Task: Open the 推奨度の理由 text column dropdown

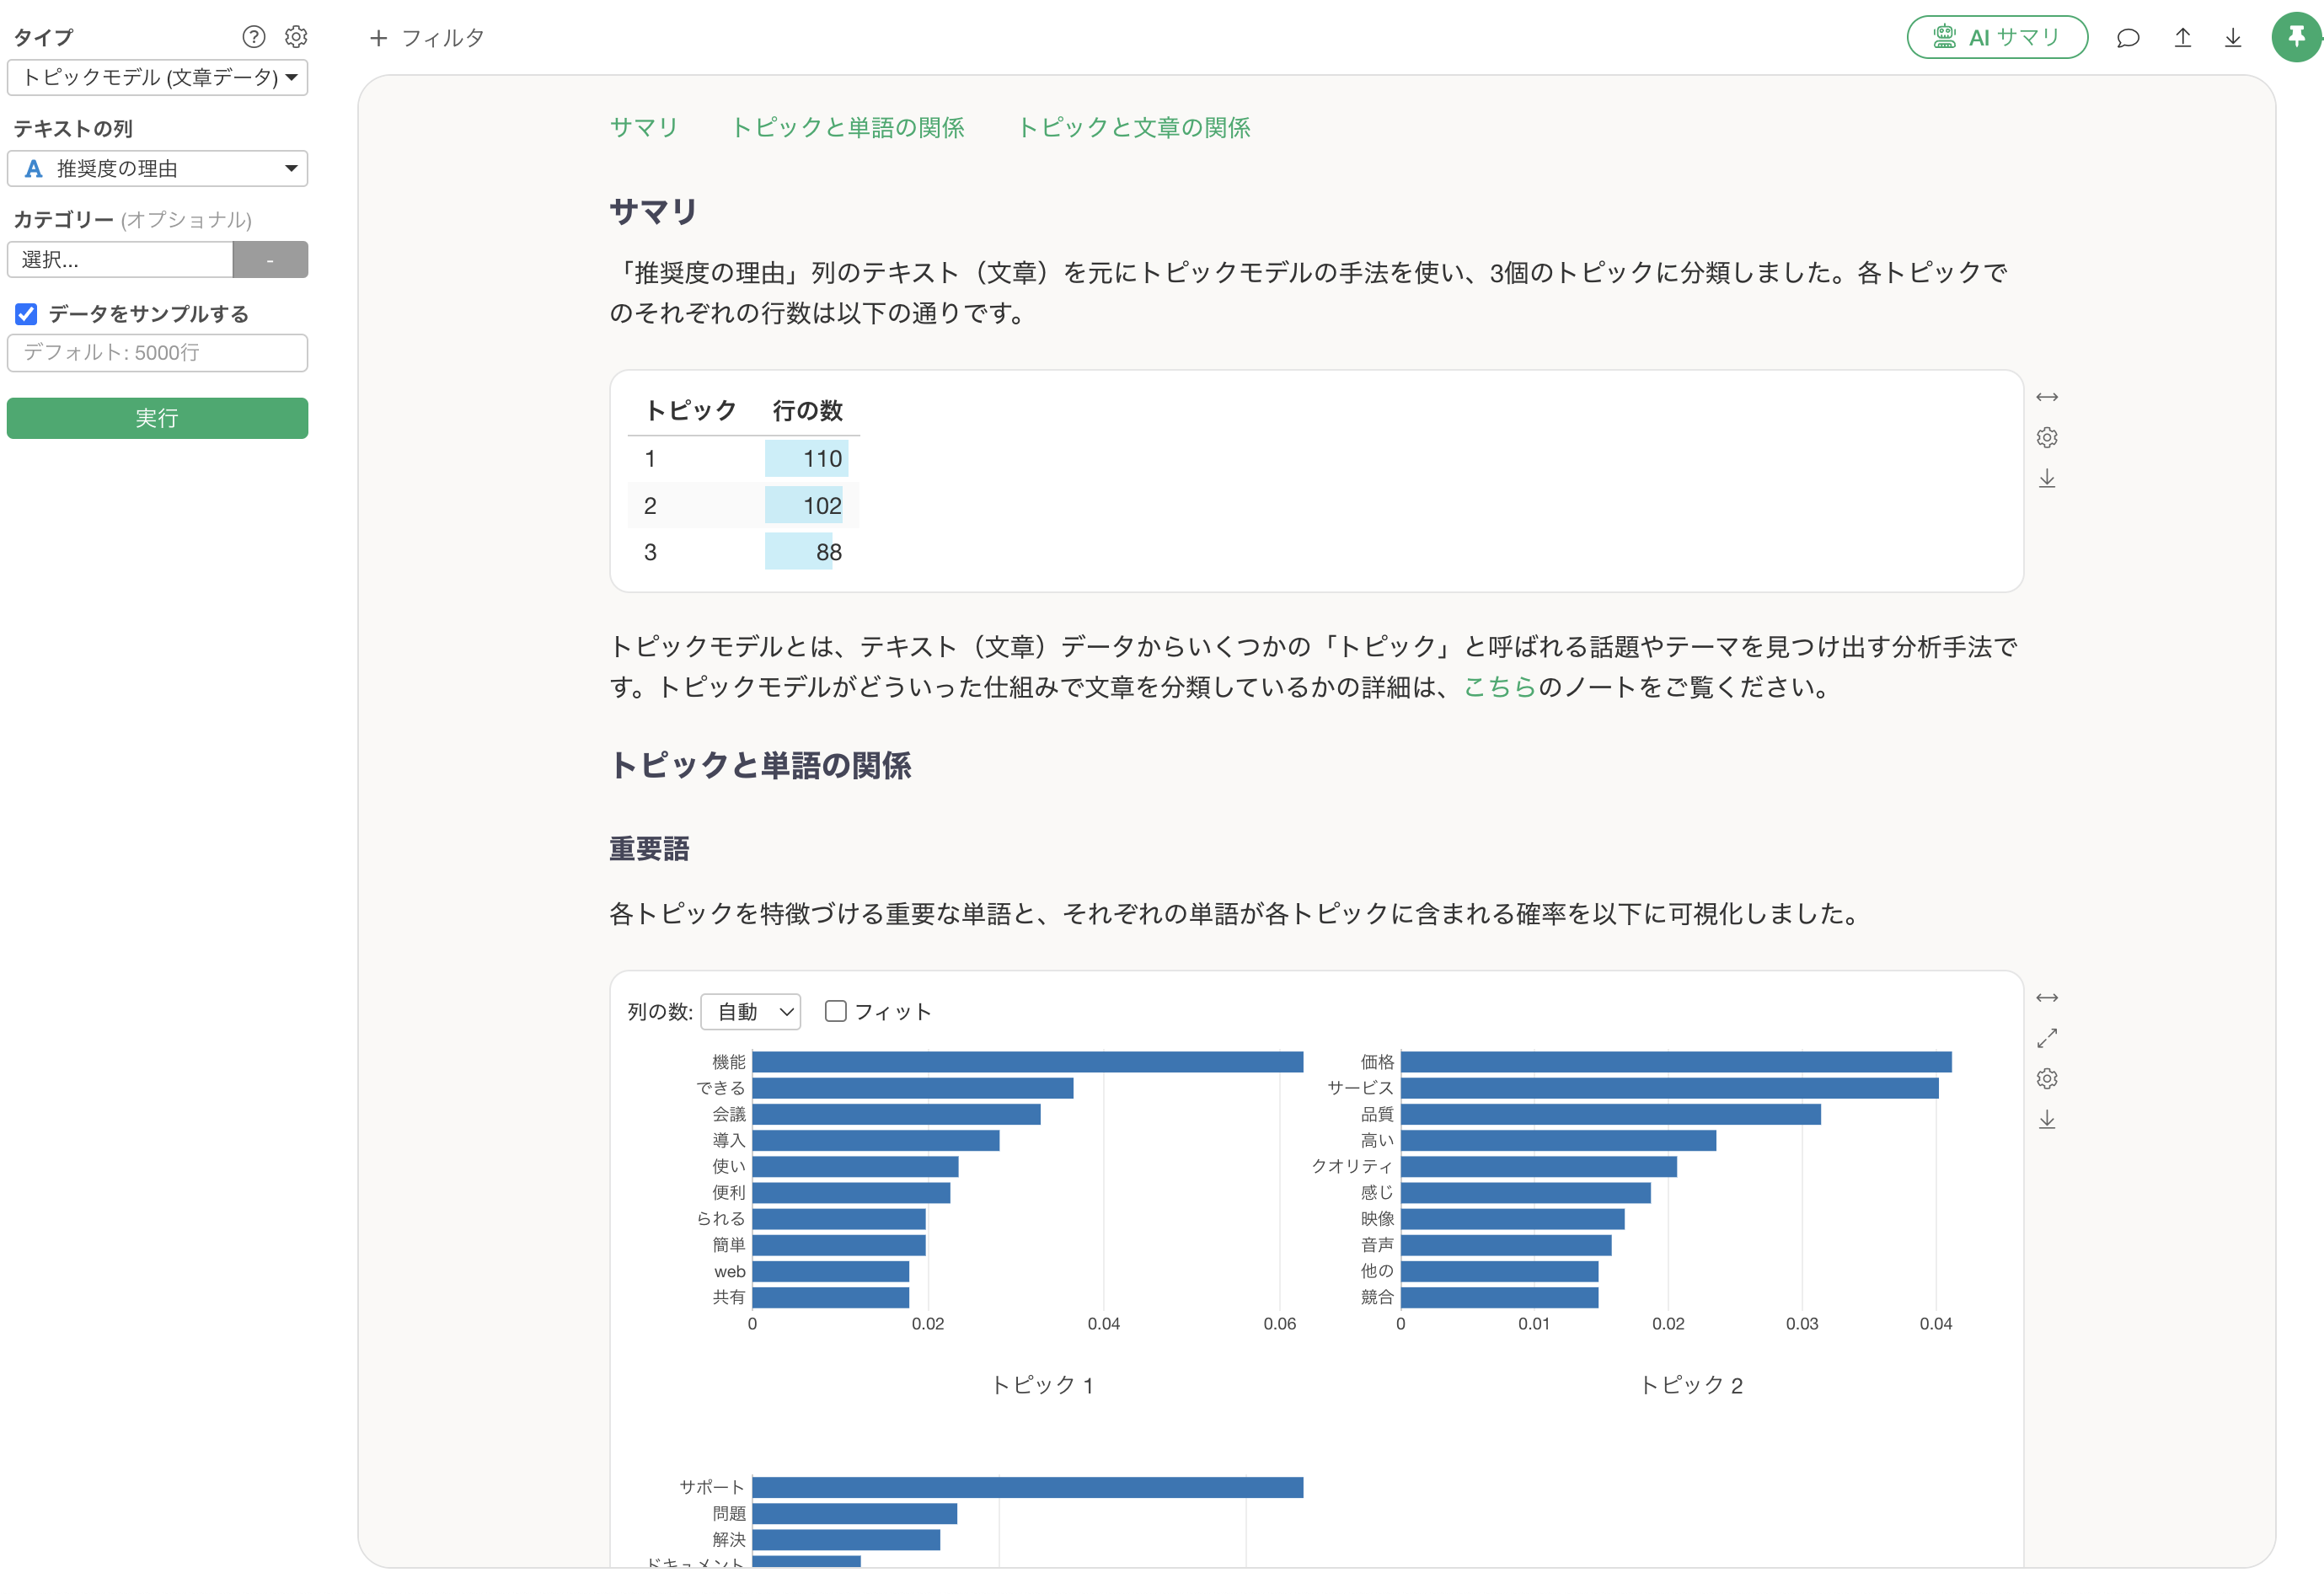Action: (157, 168)
